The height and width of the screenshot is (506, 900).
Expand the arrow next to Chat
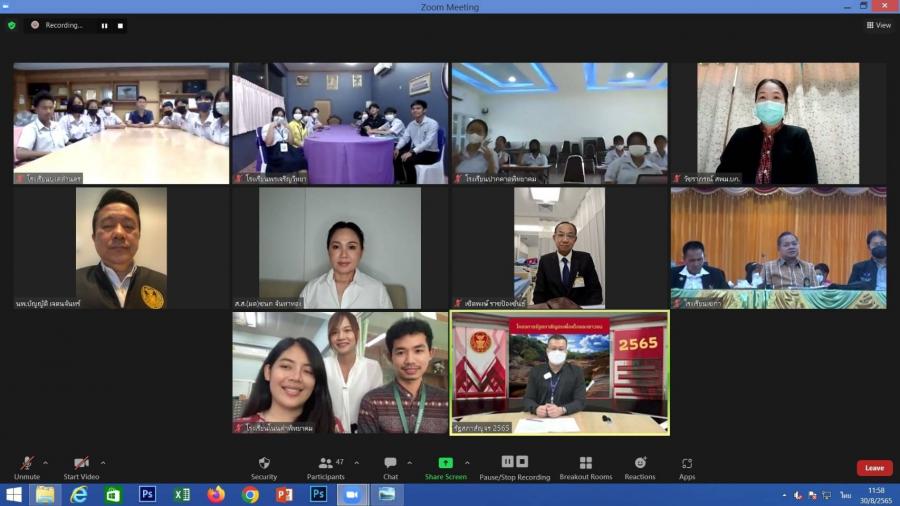tap(411, 463)
